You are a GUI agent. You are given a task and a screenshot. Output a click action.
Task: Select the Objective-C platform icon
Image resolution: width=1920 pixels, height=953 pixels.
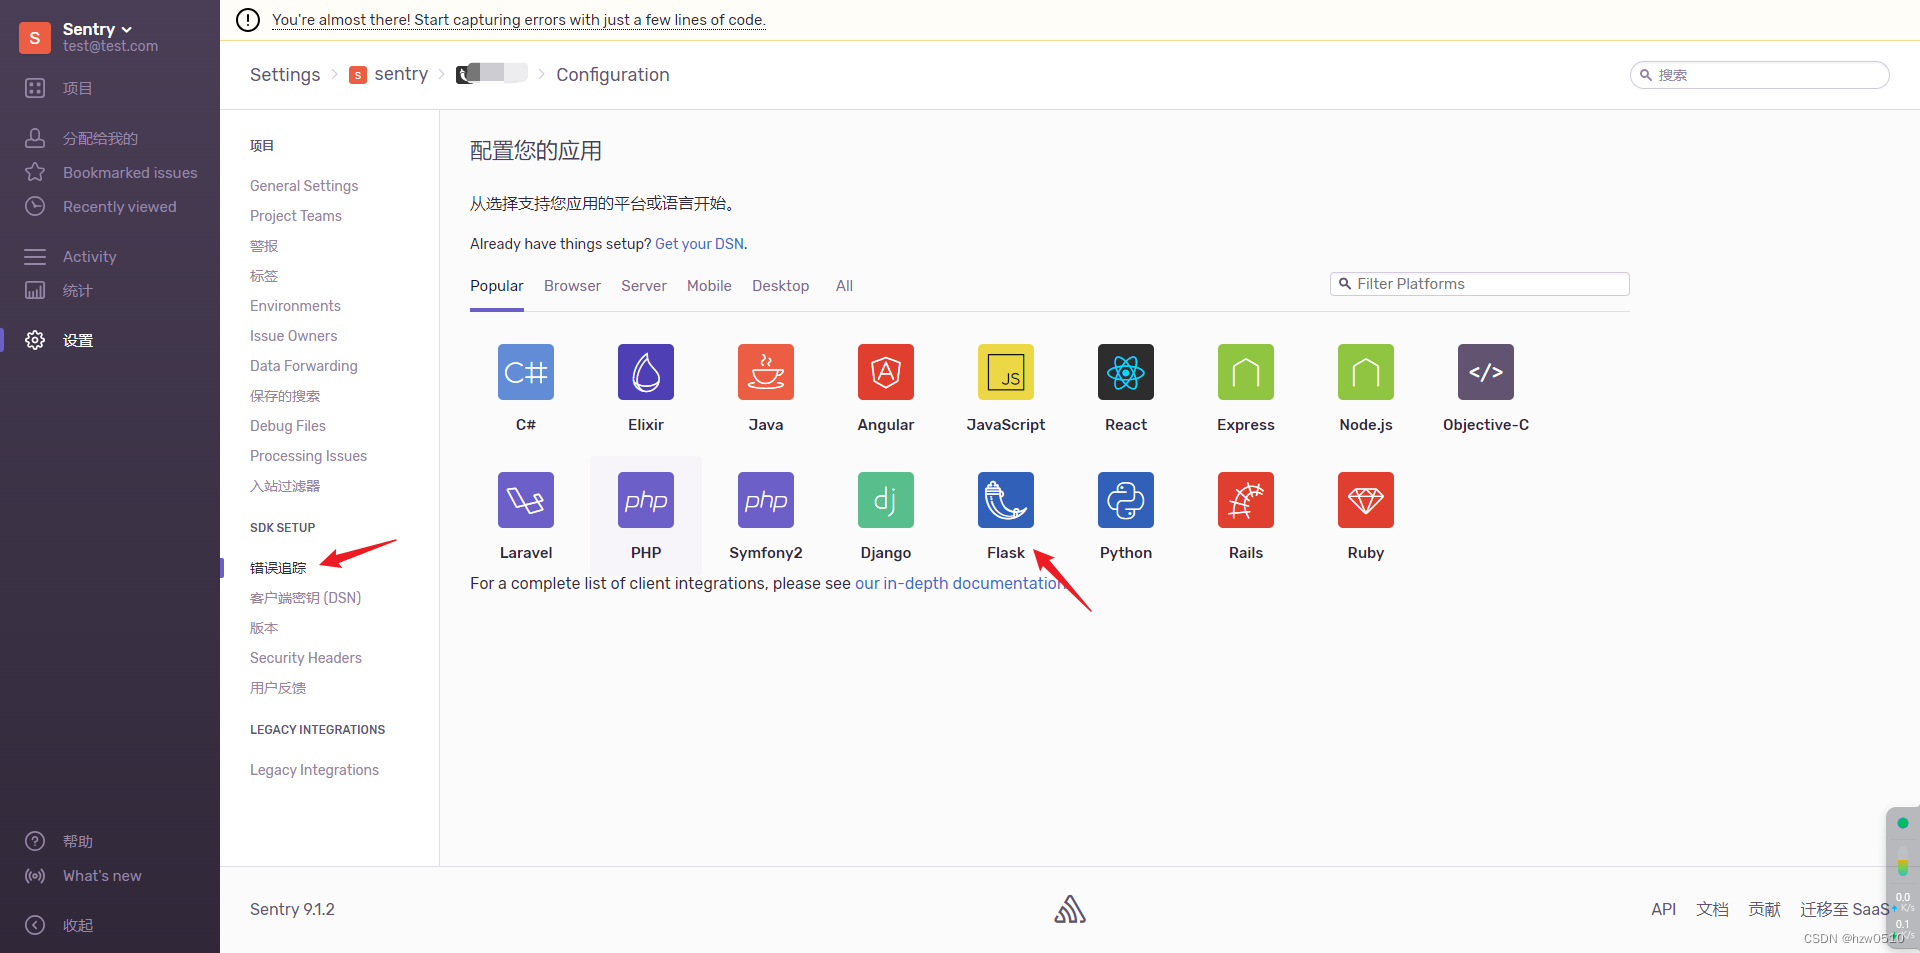pyautogui.click(x=1486, y=372)
